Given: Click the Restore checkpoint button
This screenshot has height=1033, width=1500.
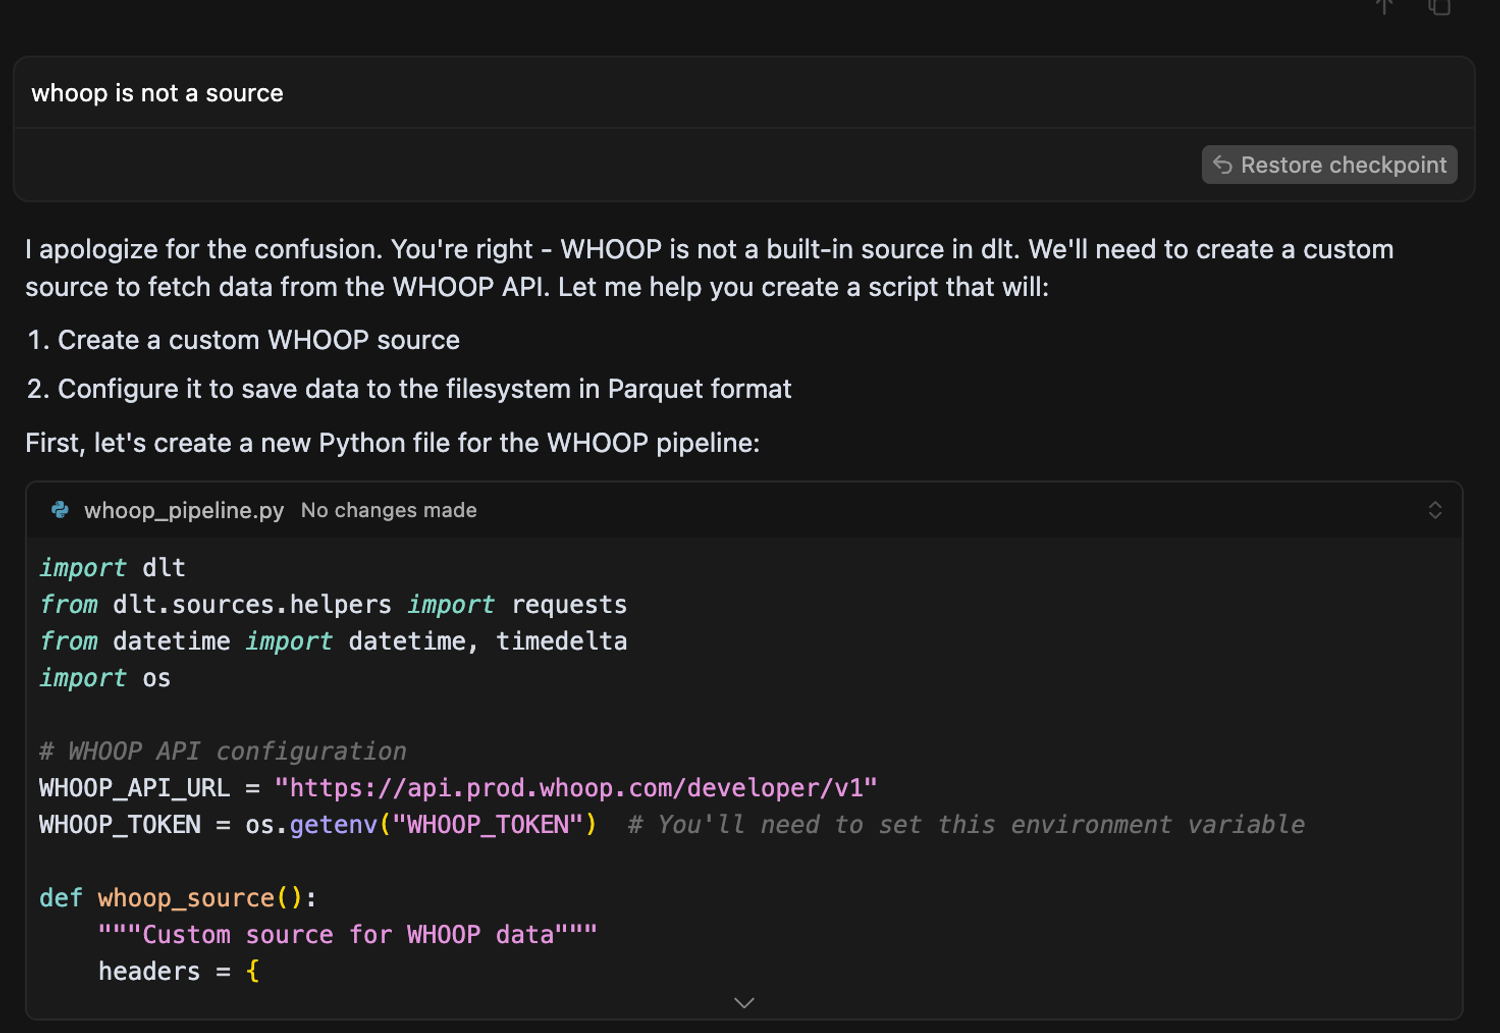Looking at the screenshot, I should tap(1329, 165).
